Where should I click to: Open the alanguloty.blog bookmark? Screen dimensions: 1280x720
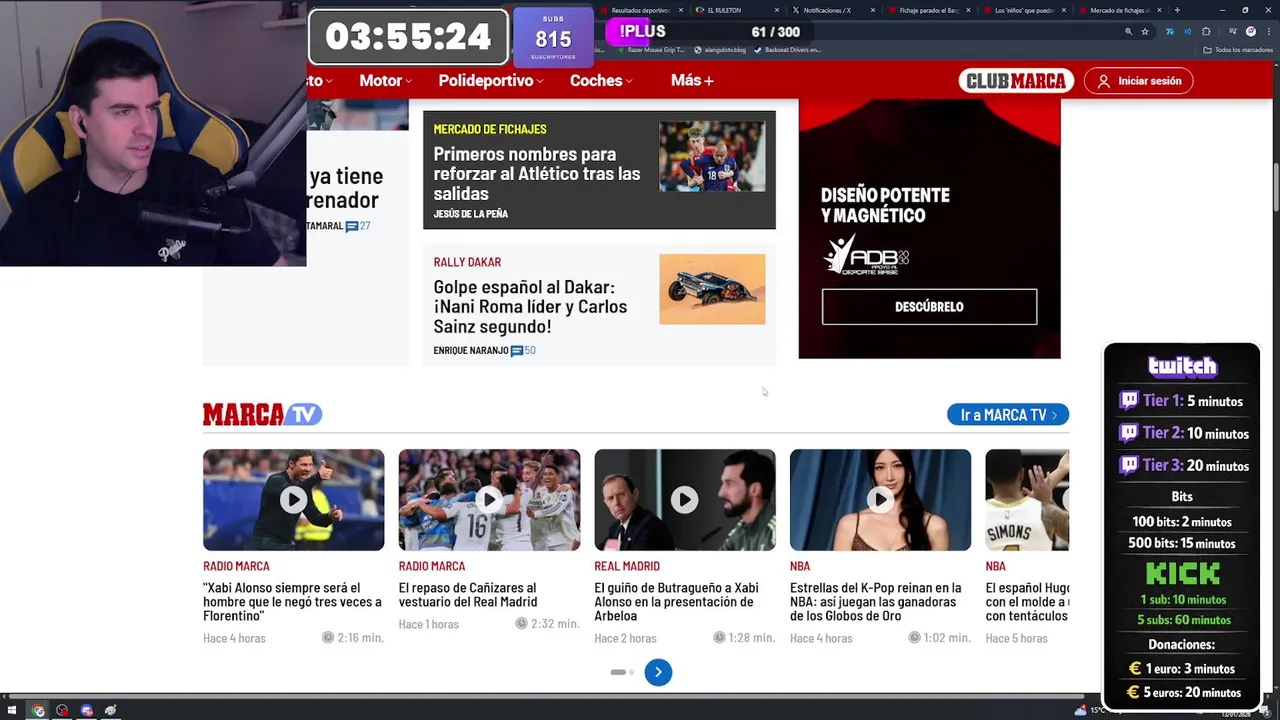720,50
